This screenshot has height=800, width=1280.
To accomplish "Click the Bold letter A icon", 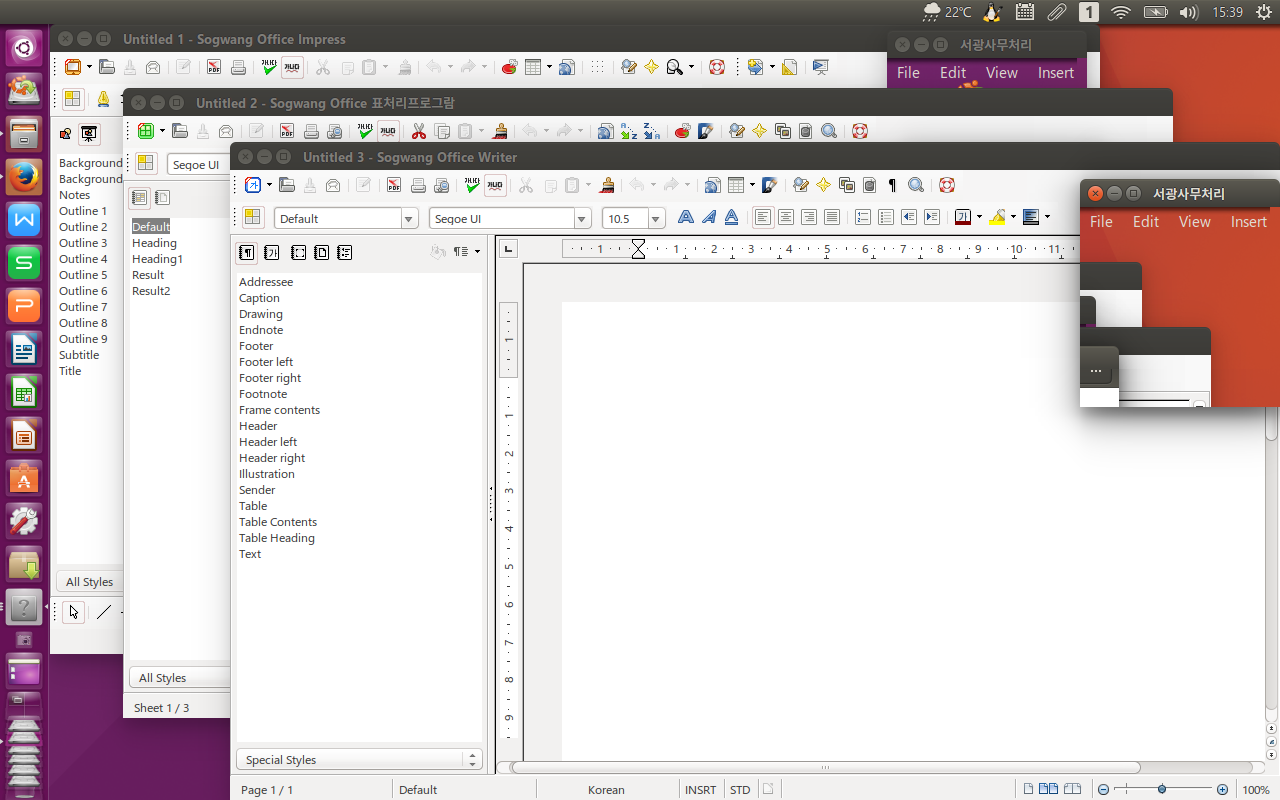I will pyautogui.click(x=686, y=217).
